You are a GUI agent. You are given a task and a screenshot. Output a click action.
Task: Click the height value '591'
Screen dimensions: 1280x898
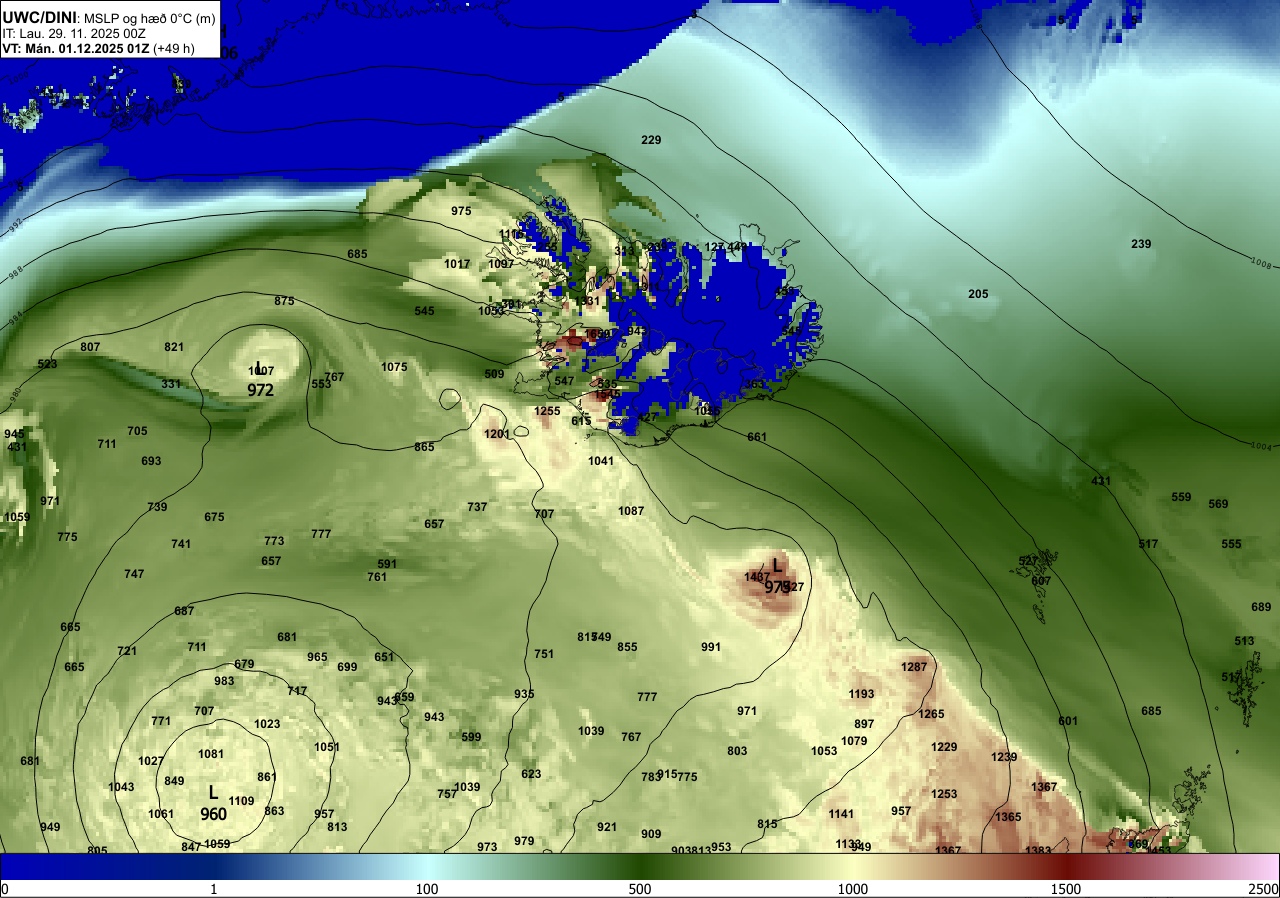[387, 564]
